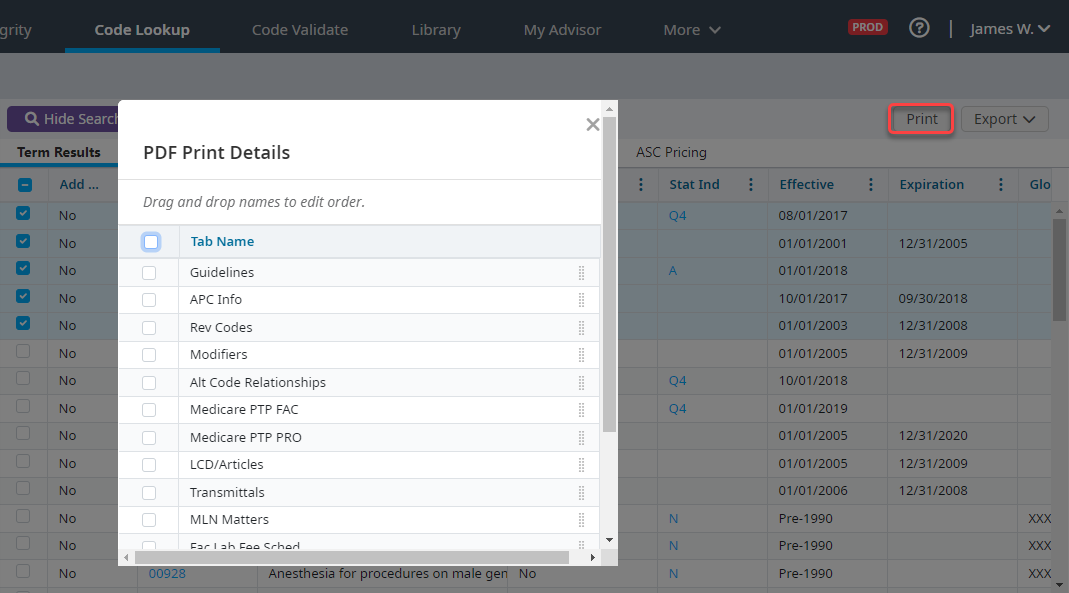Open the Expiration column kebab menu
Image resolution: width=1069 pixels, height=593 pixels.
click(x=1000, y=184)
